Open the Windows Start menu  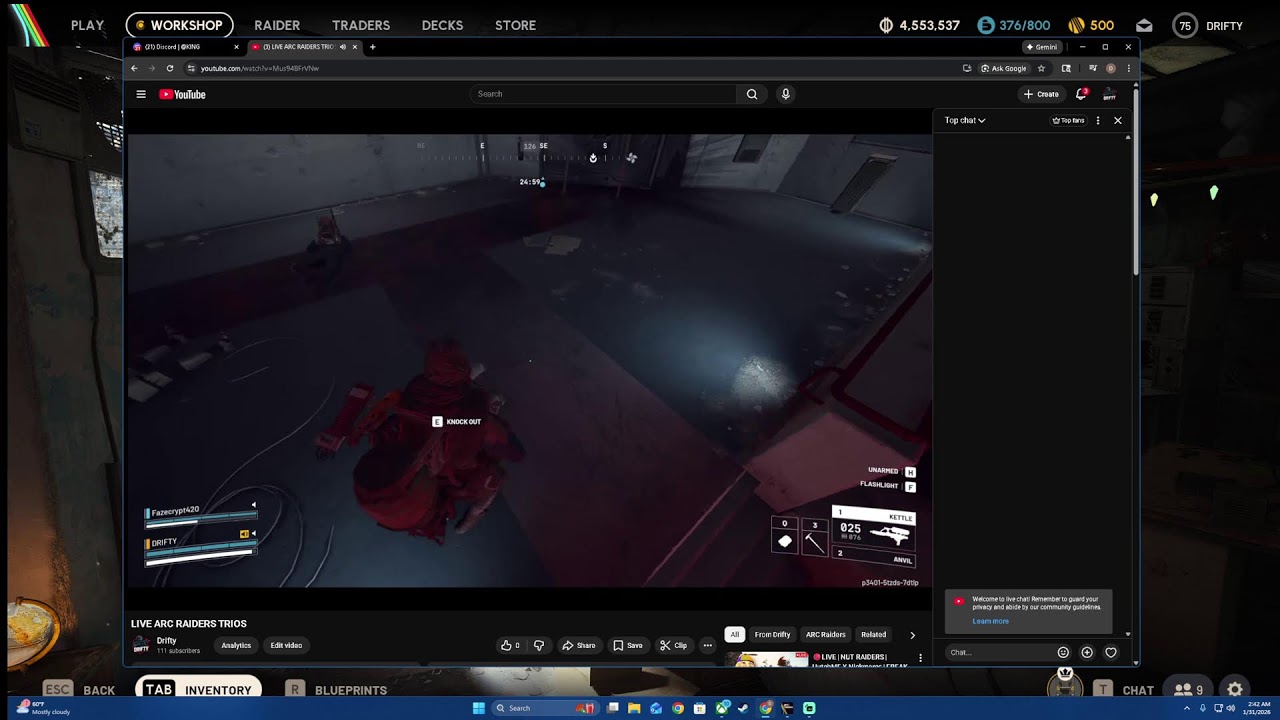click(479, 708)
